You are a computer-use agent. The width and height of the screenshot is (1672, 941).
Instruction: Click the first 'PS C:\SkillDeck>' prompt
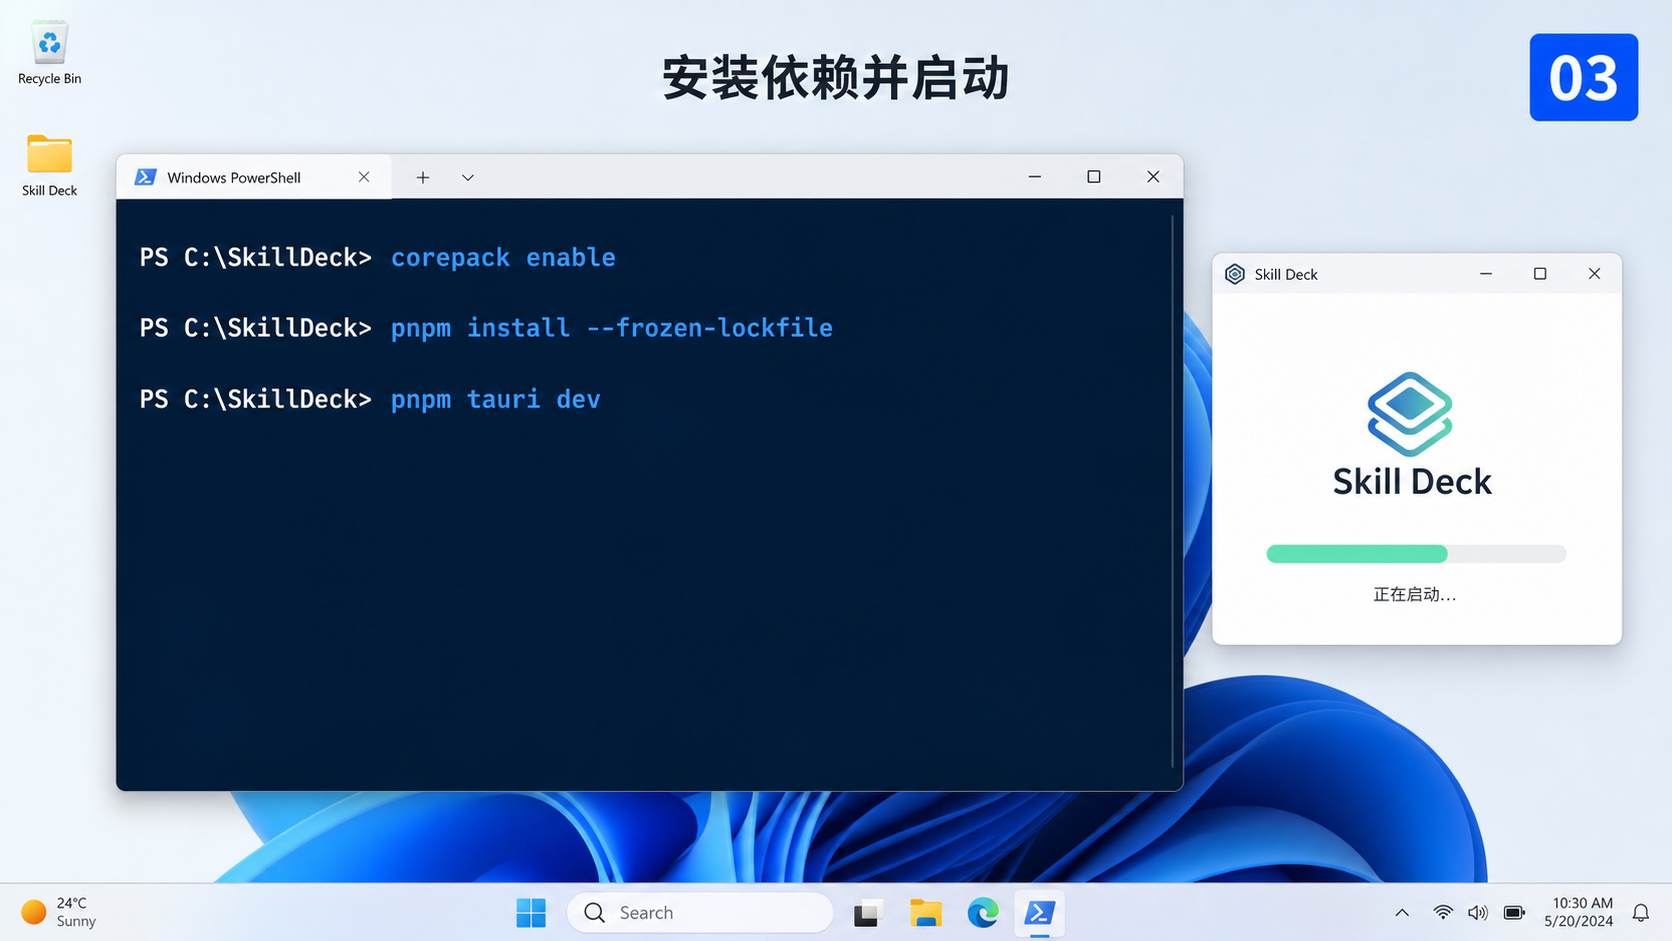(256, 258)
